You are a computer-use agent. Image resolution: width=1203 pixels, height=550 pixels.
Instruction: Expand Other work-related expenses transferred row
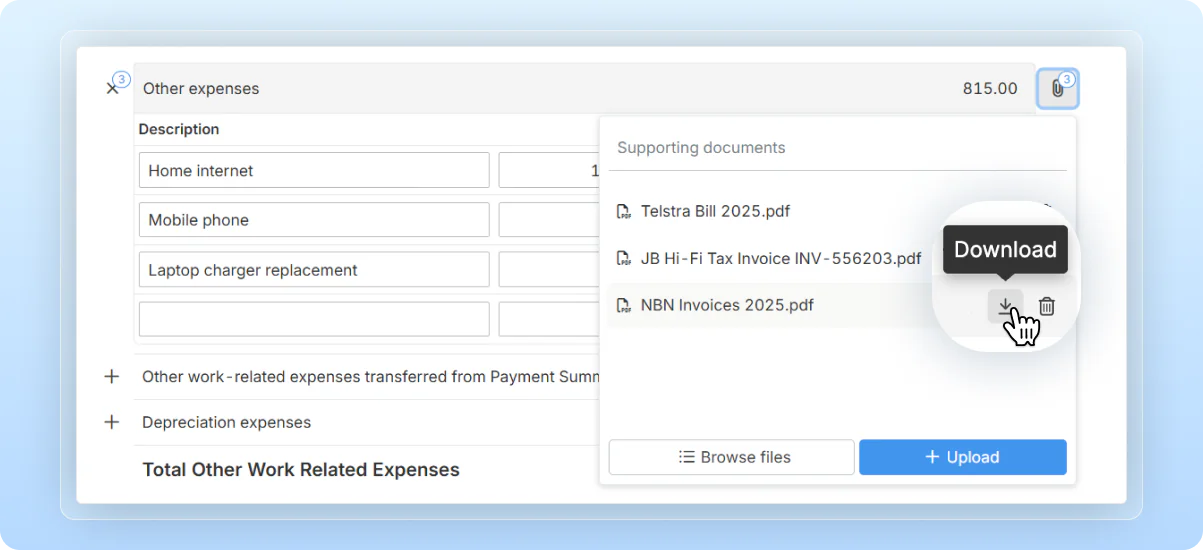[x=111, y=377]
